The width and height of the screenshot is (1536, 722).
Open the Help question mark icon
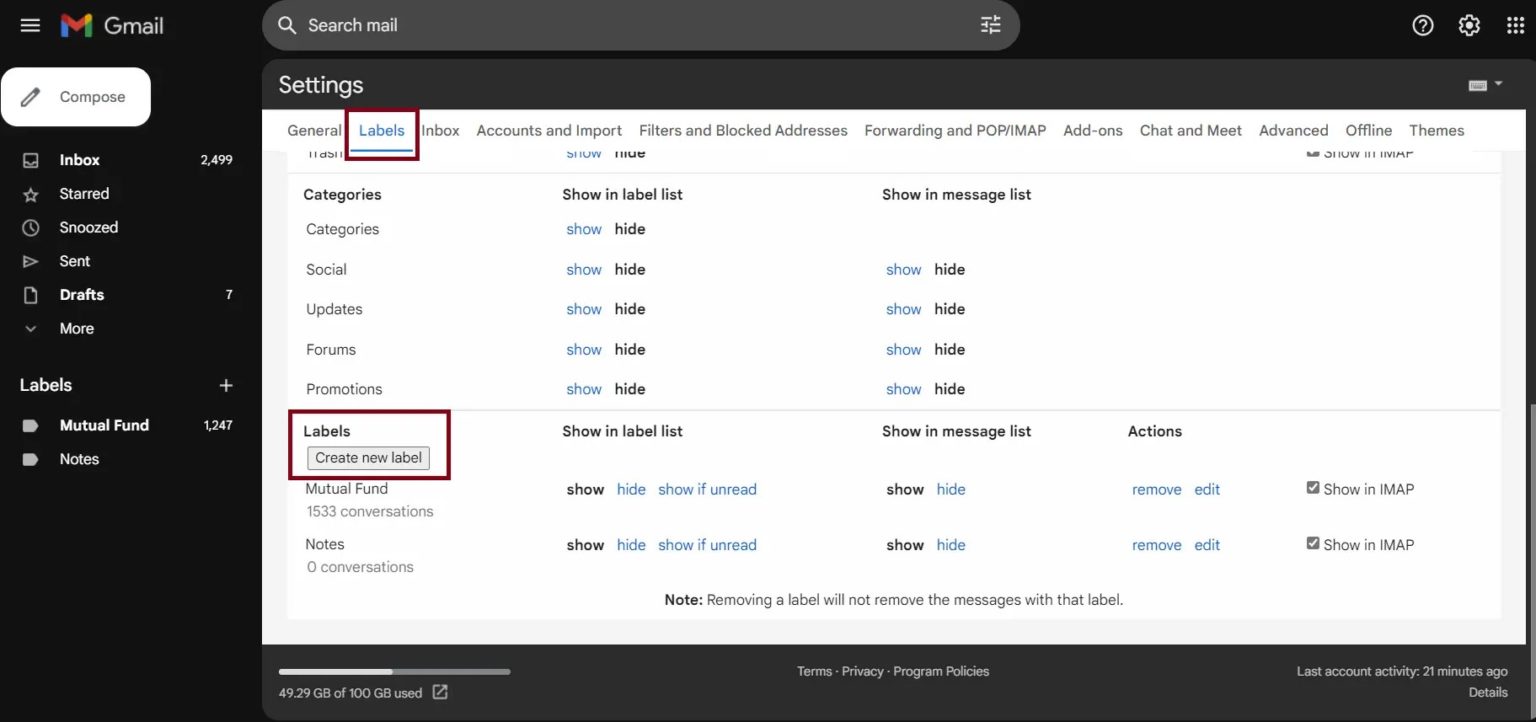[x=1422, y=25]
